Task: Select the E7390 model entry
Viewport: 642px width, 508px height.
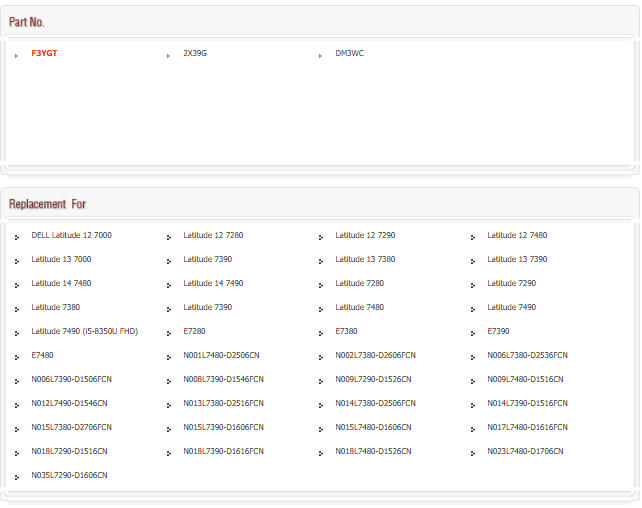Action: pos(498,332)
